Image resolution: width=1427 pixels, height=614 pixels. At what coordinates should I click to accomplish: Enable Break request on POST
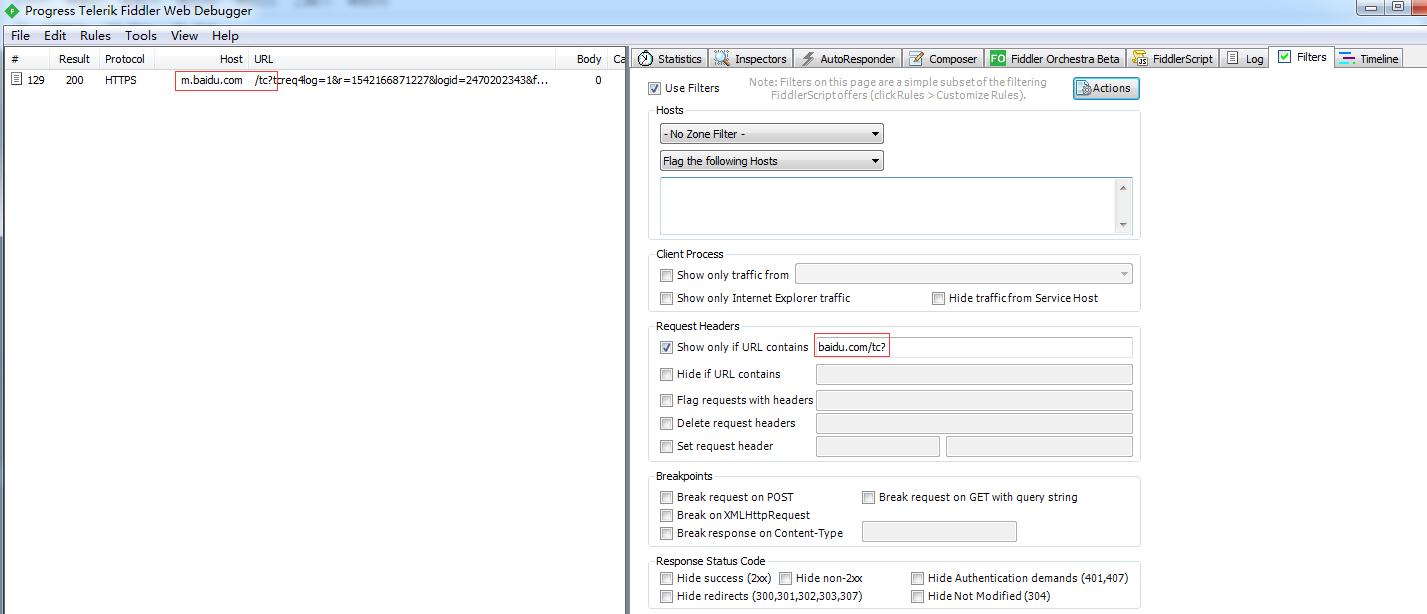(666, 497)
